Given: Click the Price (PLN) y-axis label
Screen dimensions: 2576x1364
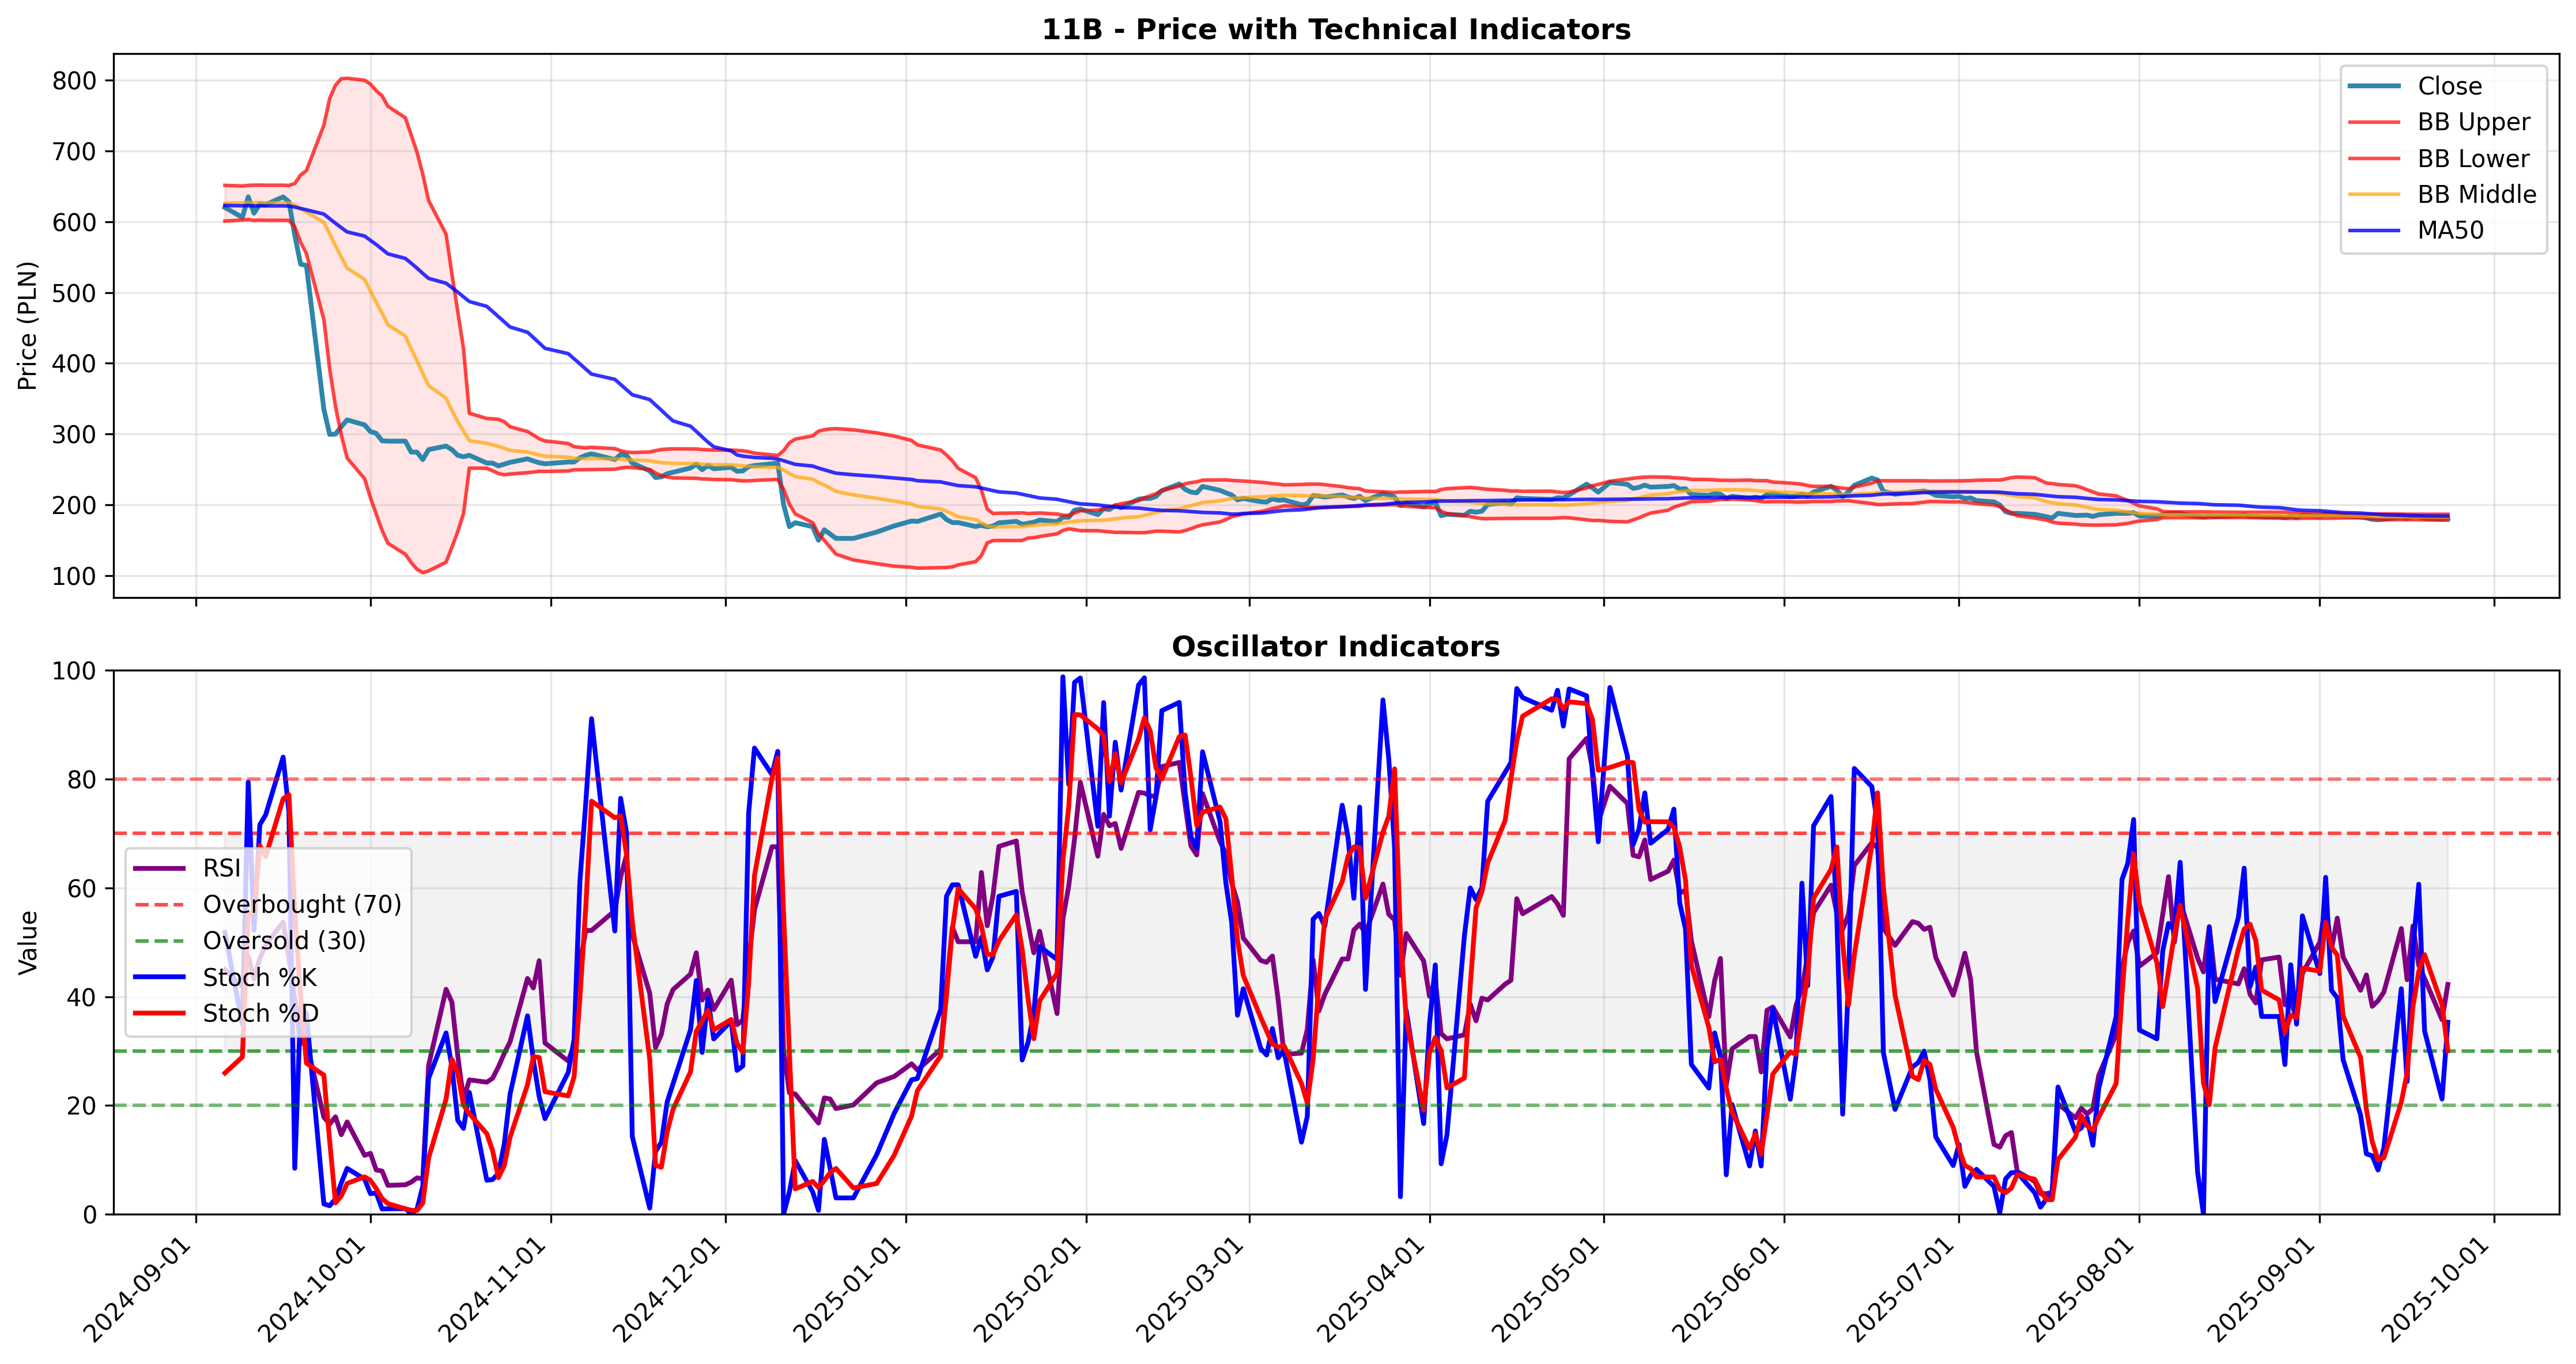Looking at the screenshot, I should coord(27,326).
